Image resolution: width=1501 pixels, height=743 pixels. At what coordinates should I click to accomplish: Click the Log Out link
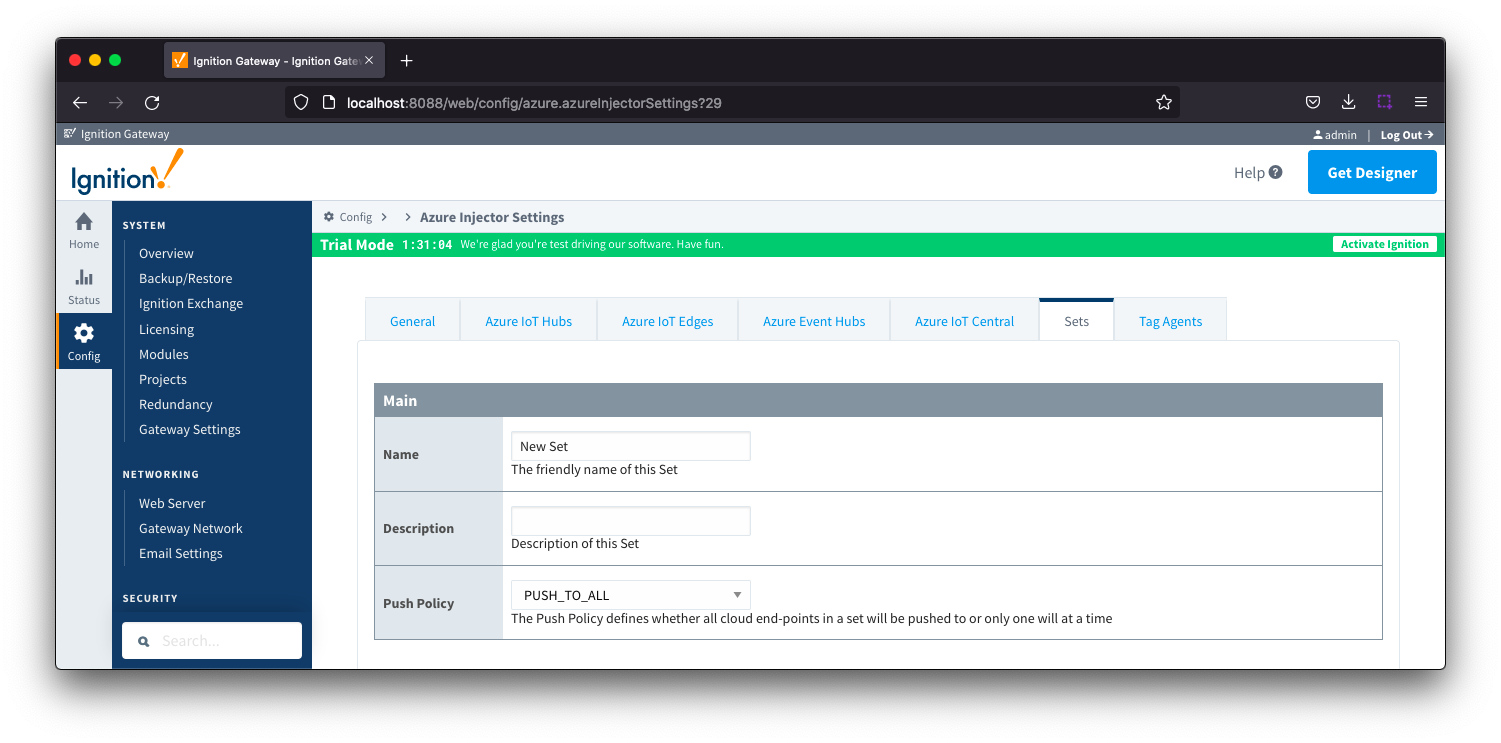[1406, 135]
